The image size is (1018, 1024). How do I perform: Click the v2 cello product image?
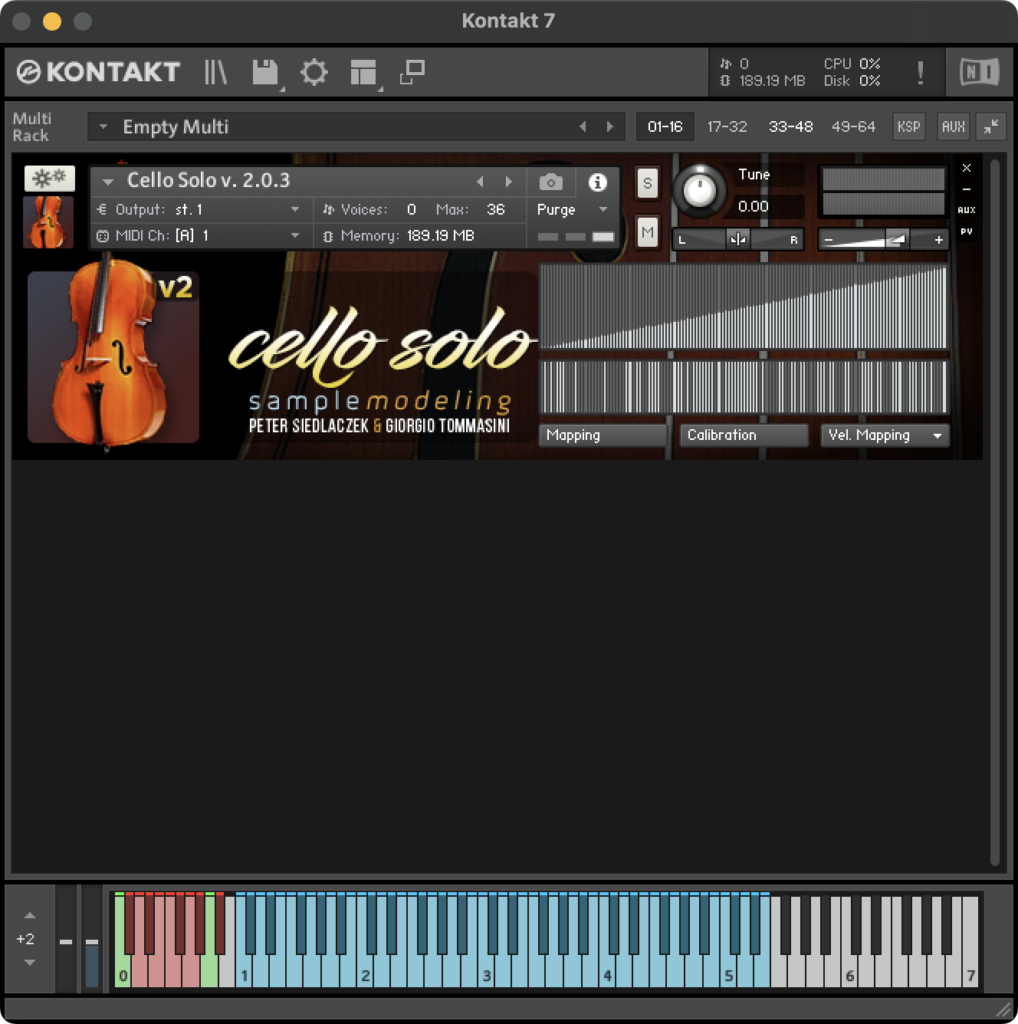click(x=113, y=356)
